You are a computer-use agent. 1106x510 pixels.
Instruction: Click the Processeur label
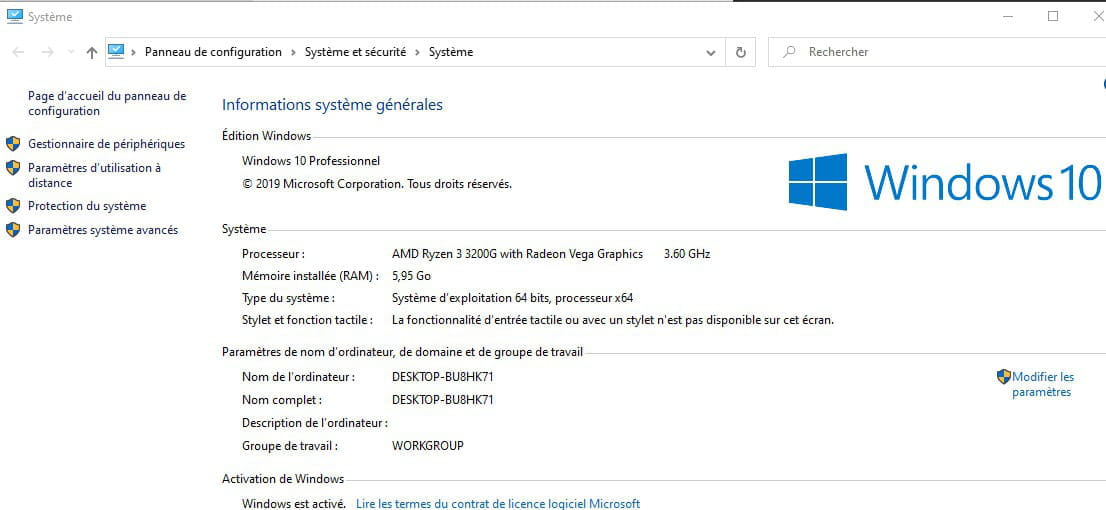(x=274, y=254)
